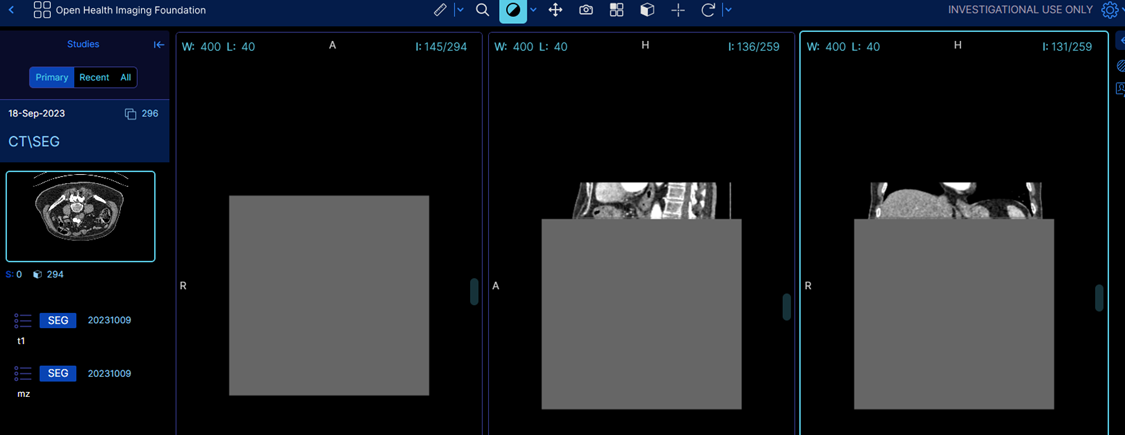Click the I: 145/294 slice indicator
This screenshot has width=1125, height=435.
(x=441, y=47)
